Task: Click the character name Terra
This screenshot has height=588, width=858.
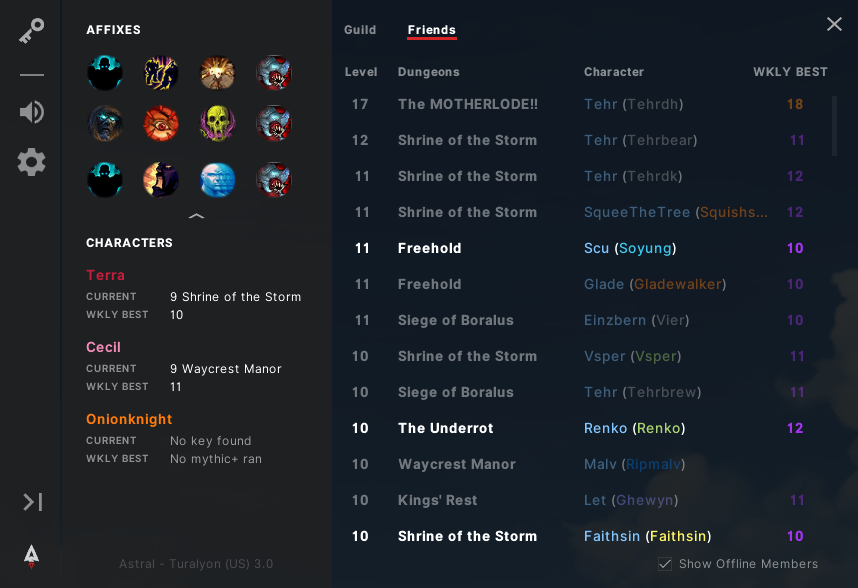Action: pos(105,275)
